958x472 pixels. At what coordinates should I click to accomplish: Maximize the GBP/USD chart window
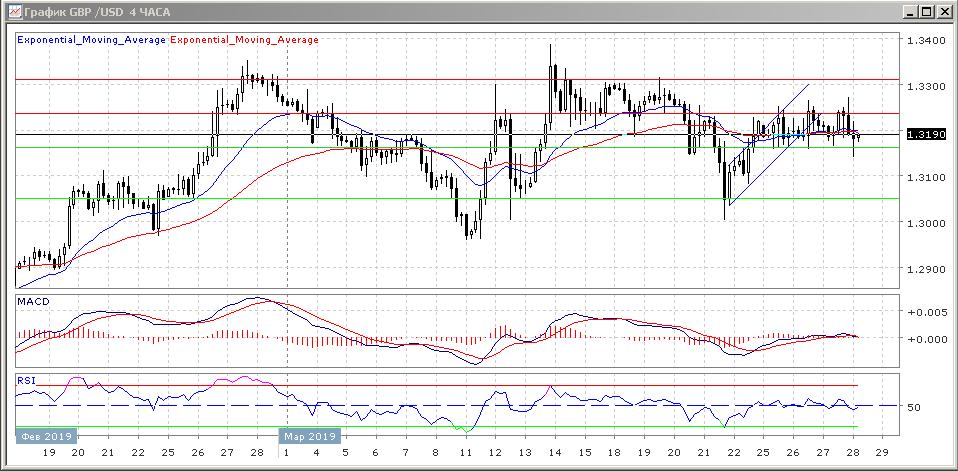click(x=926, y=12)
